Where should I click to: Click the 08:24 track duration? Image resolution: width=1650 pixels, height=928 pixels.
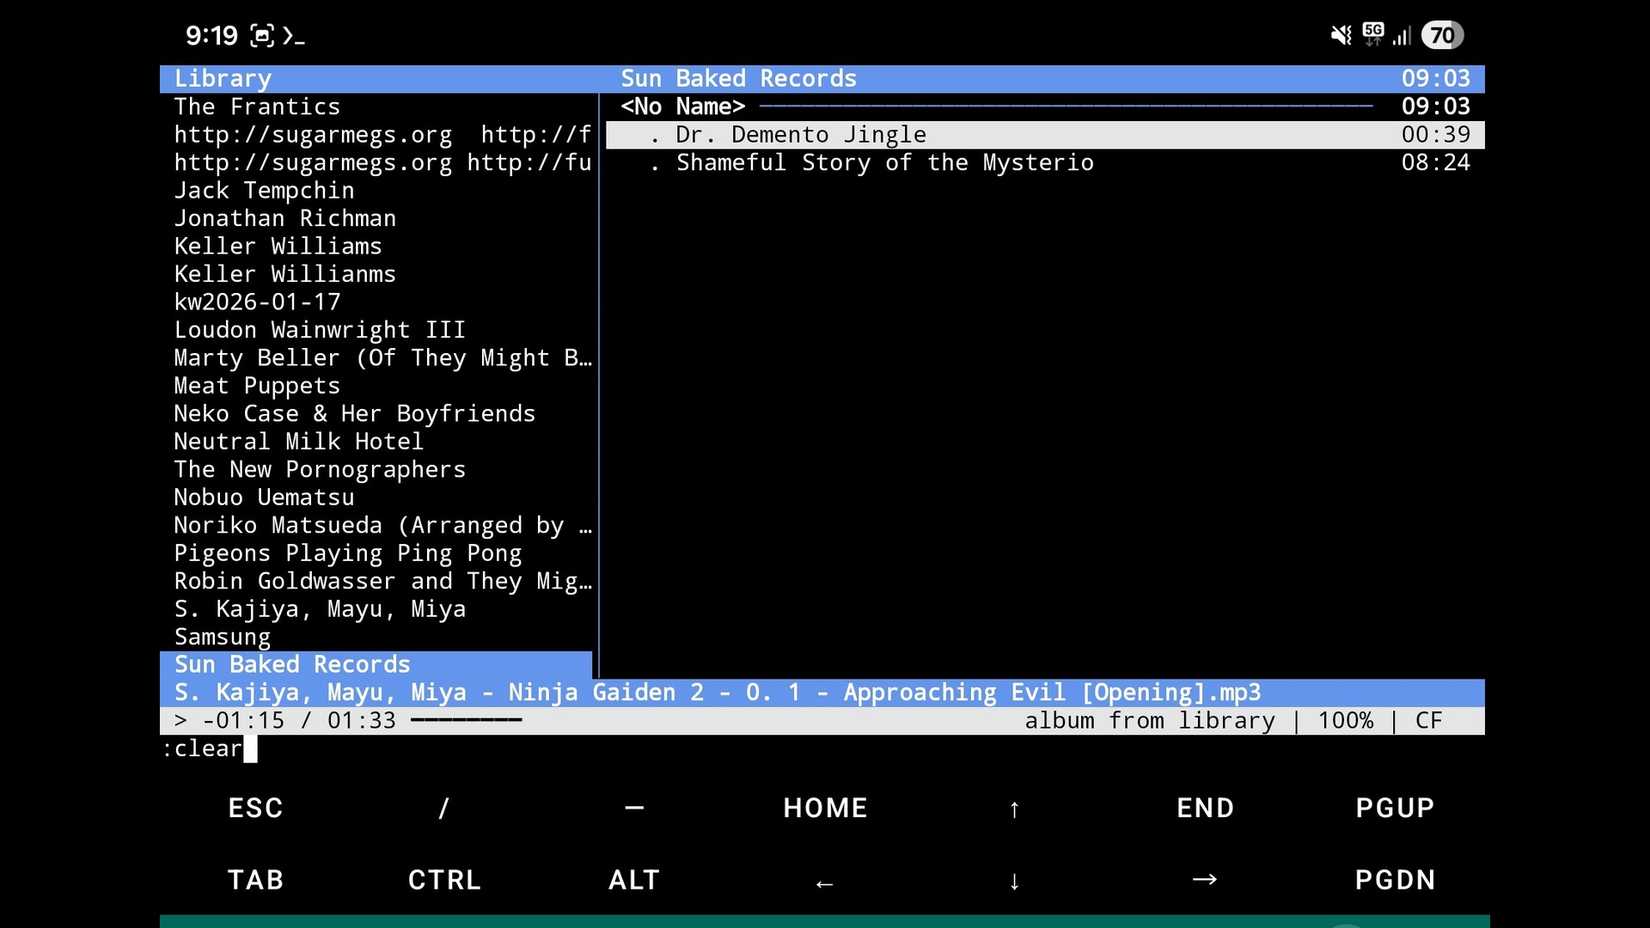1436,163
